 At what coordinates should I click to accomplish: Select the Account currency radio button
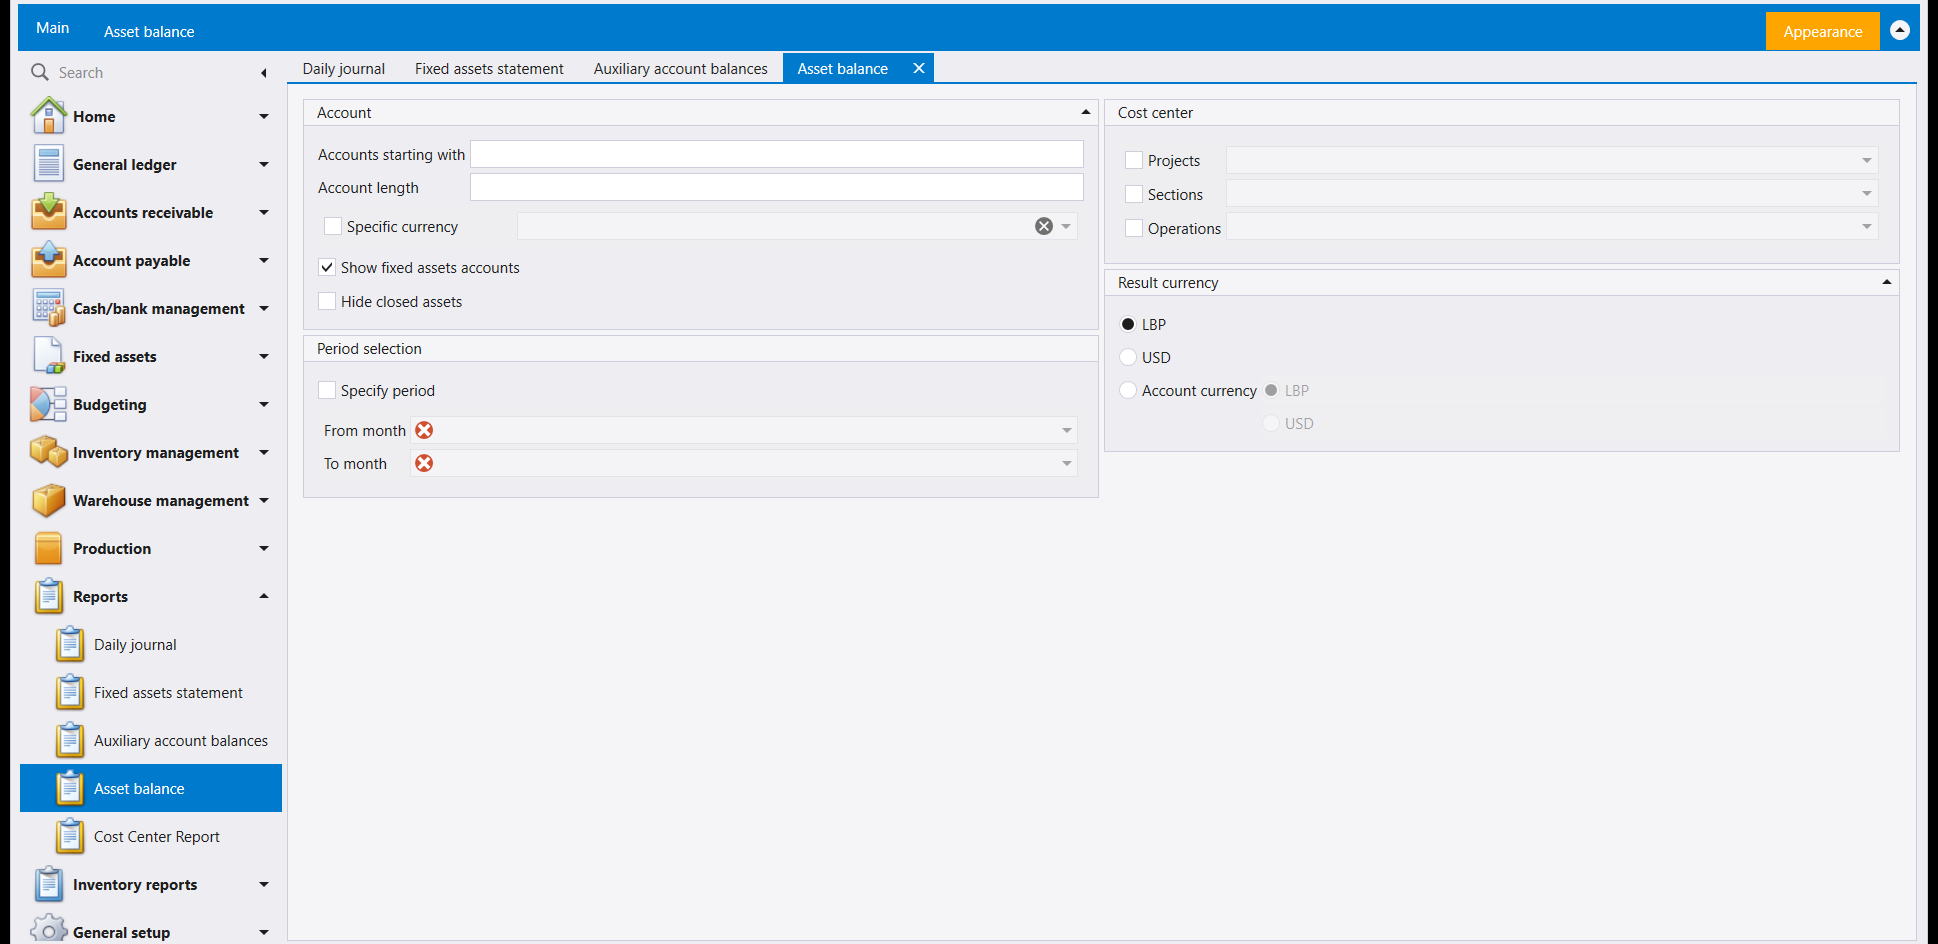tap(1128, 390)
